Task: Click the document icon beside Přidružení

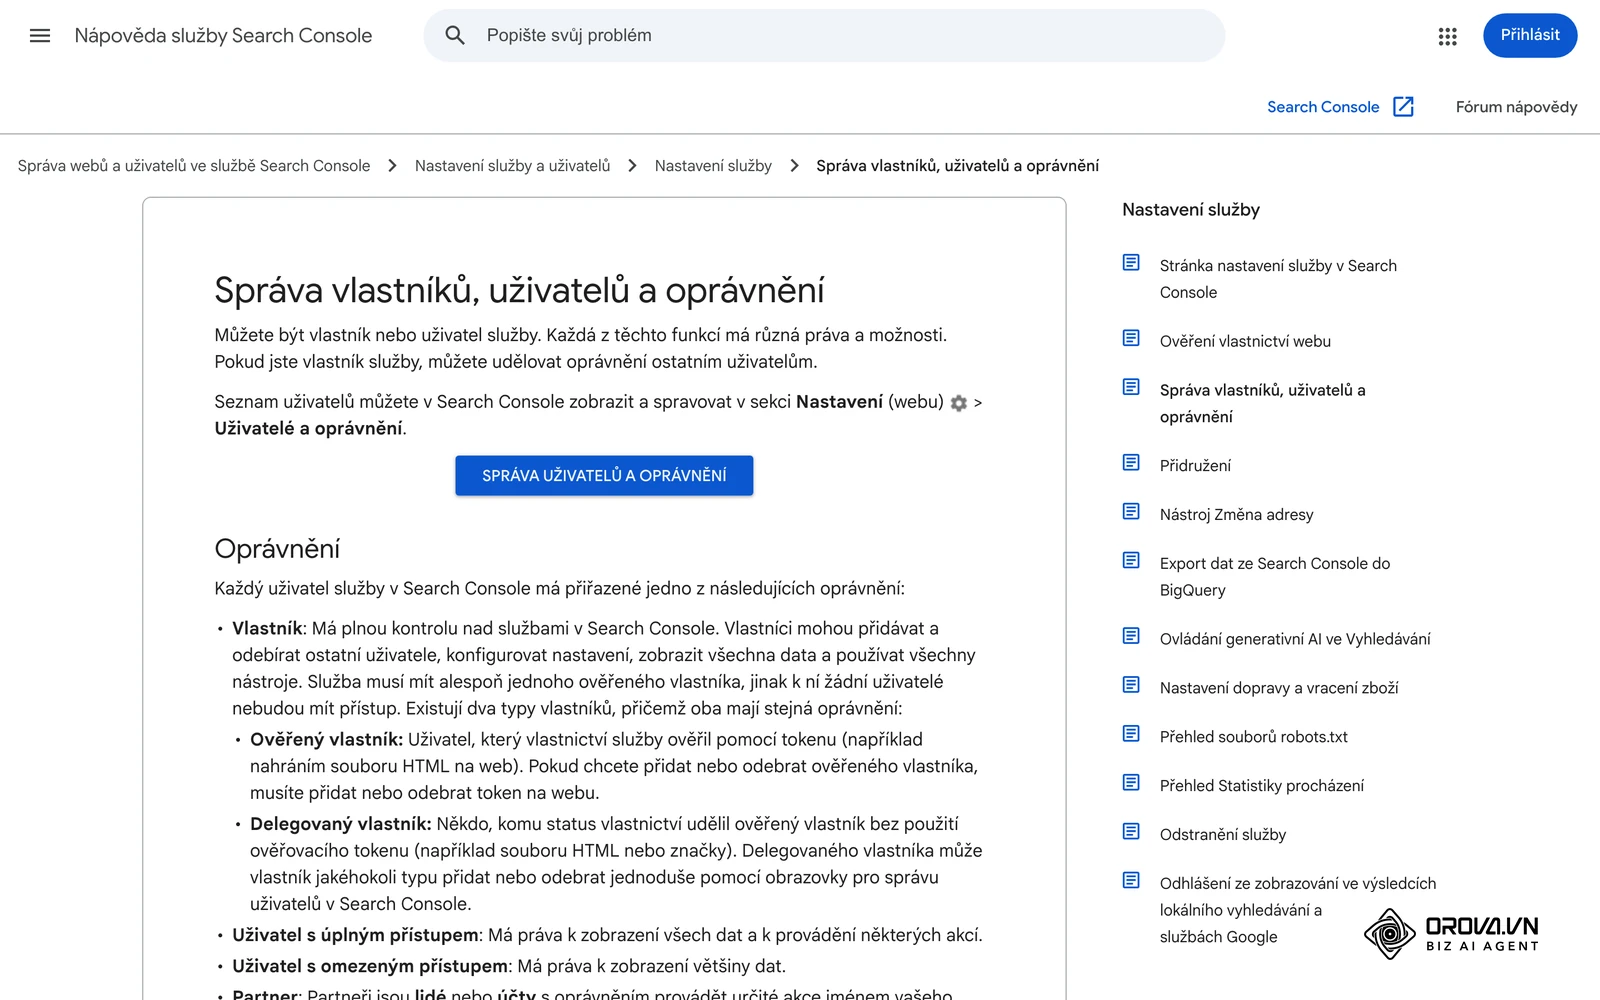Action: (1131, 462)
